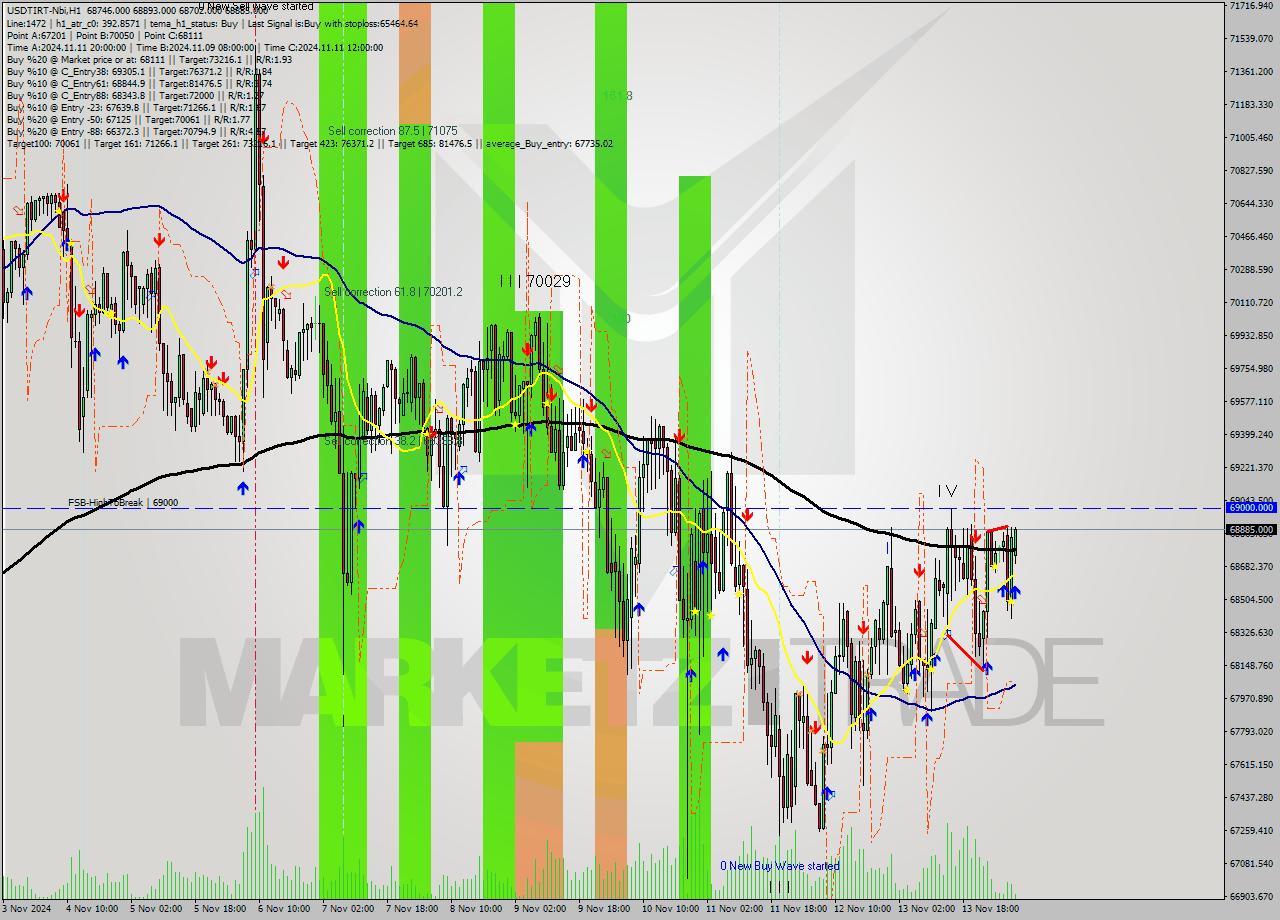This screenshot has height=920, width=1280.
Task: Click the Target100: 70061 targets line
Action: pos(309,143)
